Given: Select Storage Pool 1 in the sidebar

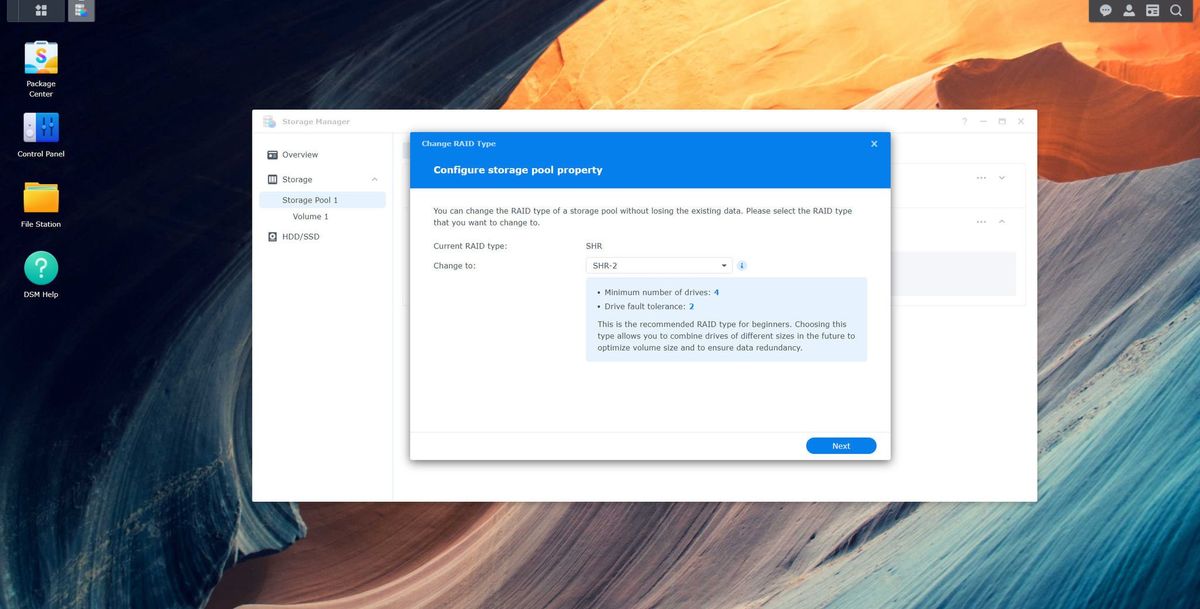Looking at the screenshot, I should click(309, 199).
